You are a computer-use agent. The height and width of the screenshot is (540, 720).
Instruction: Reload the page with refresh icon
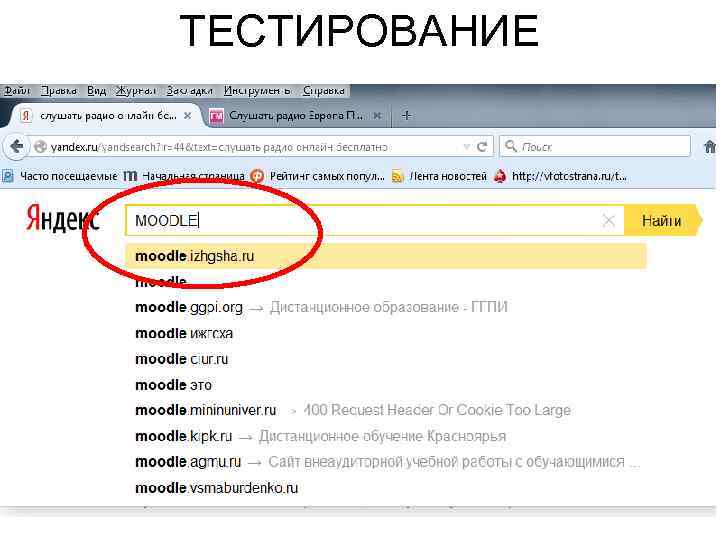[x=482, y=147]
